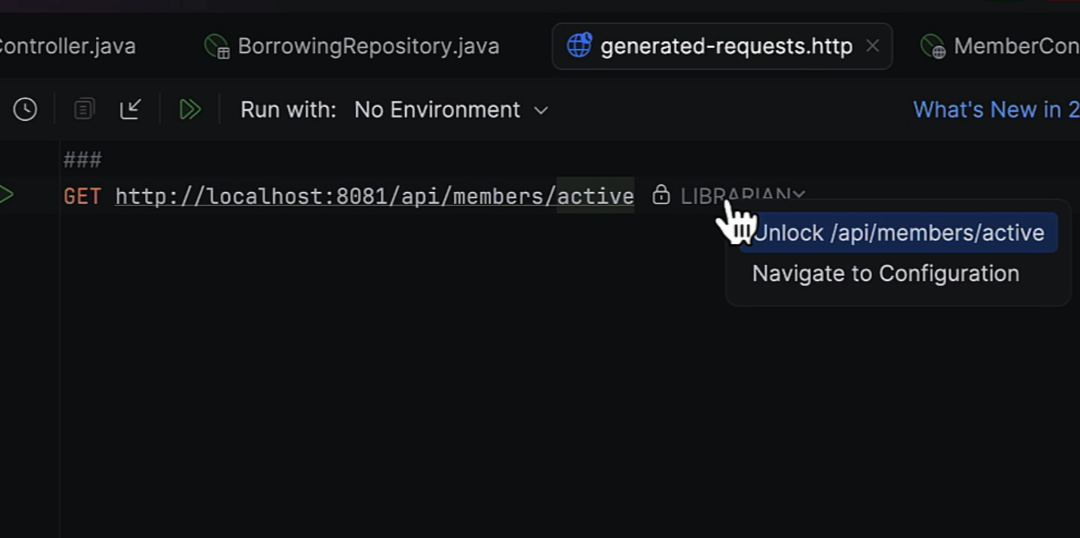The width and height of the screenshot is (1080, 538).
Task: Click the import arrow icon in toolbar
Action: [131, 110]
